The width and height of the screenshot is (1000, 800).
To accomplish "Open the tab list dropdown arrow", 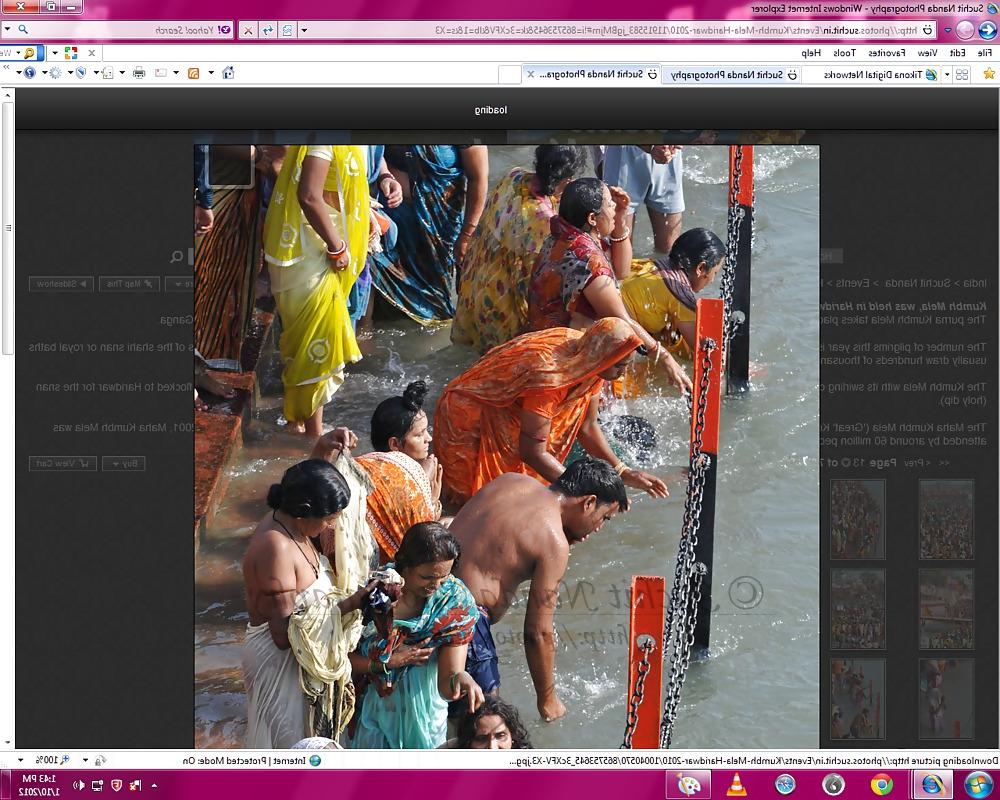I will click(947, 75).
